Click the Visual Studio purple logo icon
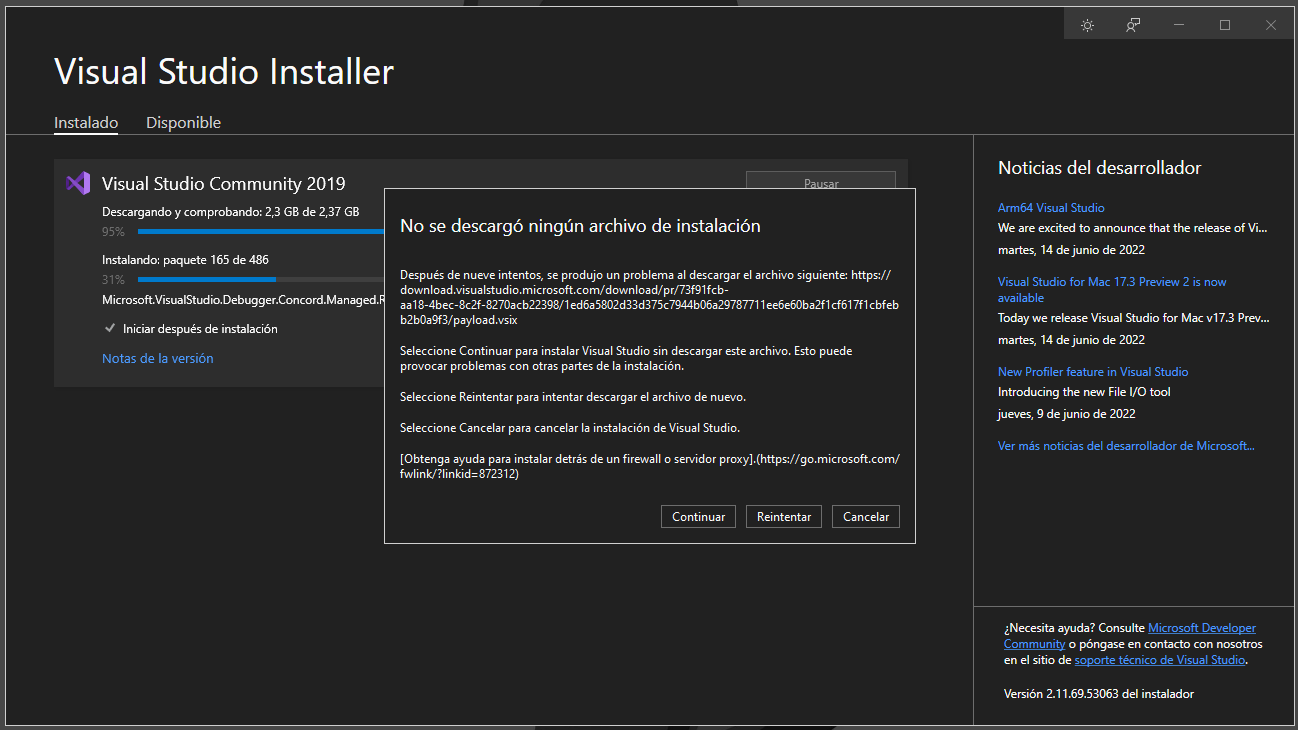The height and width of the screenshot is (730, 1298). tap(77, 183)
